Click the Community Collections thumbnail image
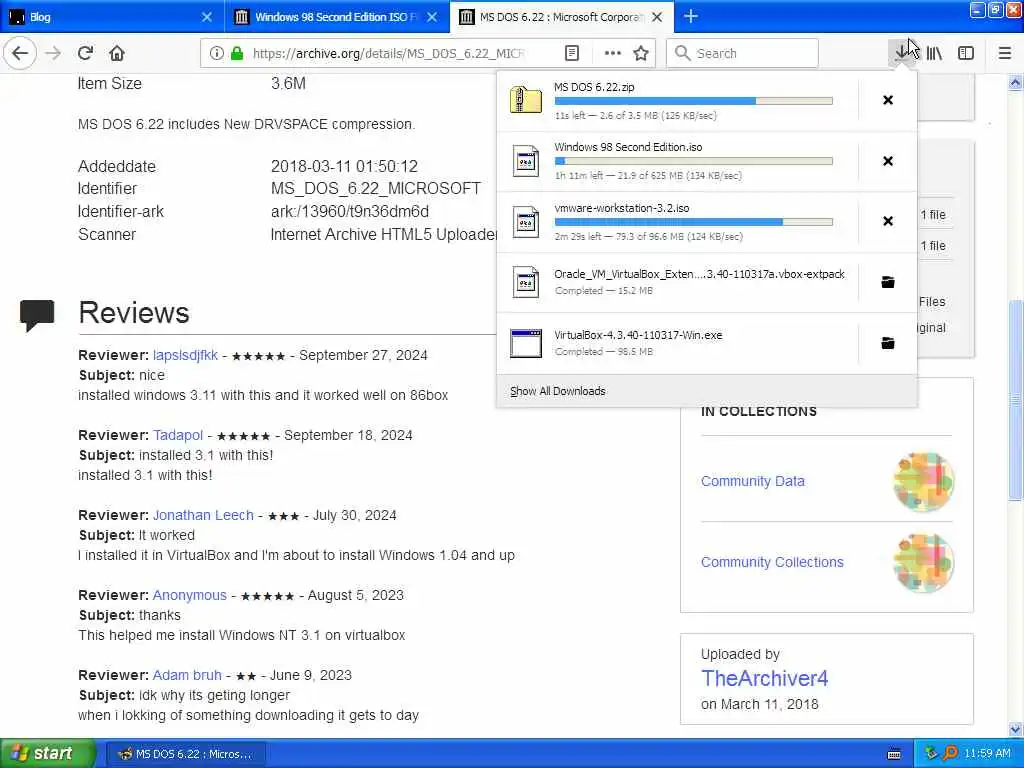Viewport: 1024px width, 768px height. 923,563
